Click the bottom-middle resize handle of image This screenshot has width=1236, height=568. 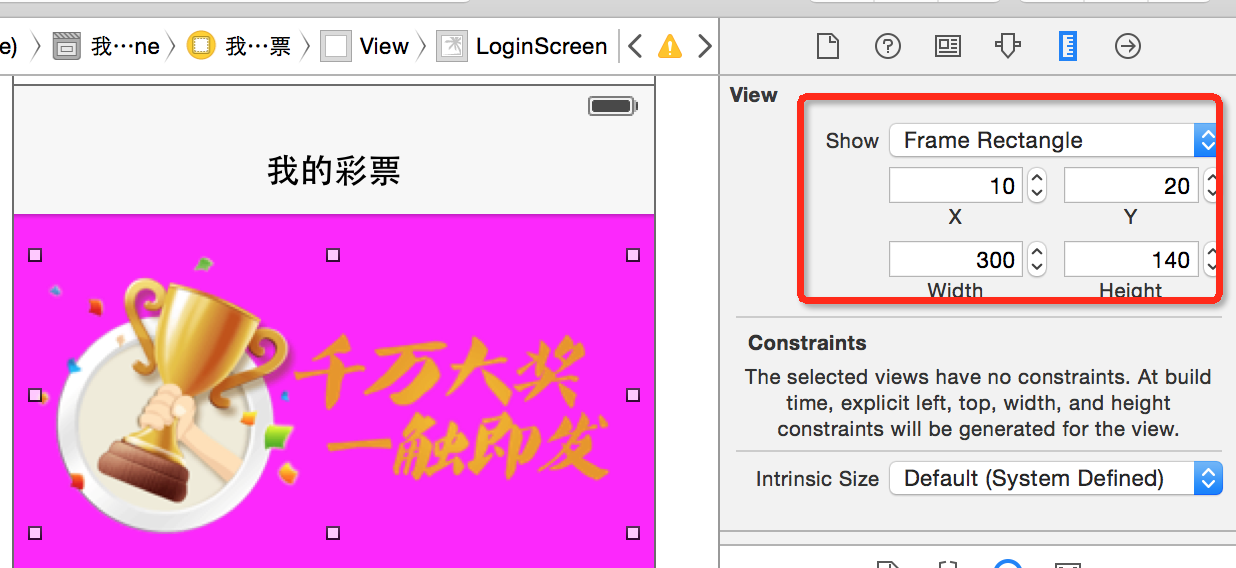(333, 533)
